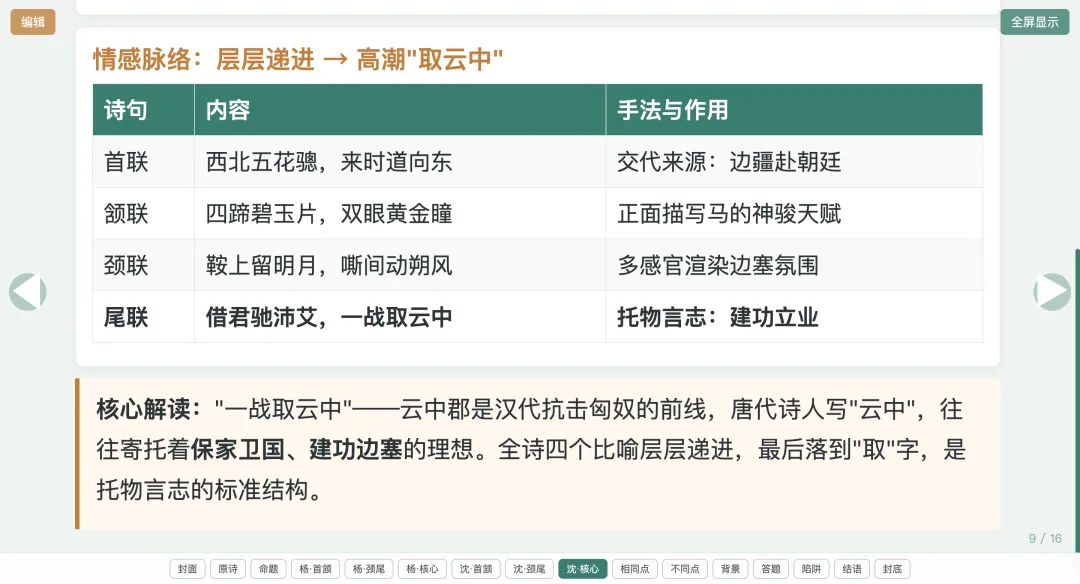
Task: Open the 原诗 slide tab
Action: click(228, 569)
